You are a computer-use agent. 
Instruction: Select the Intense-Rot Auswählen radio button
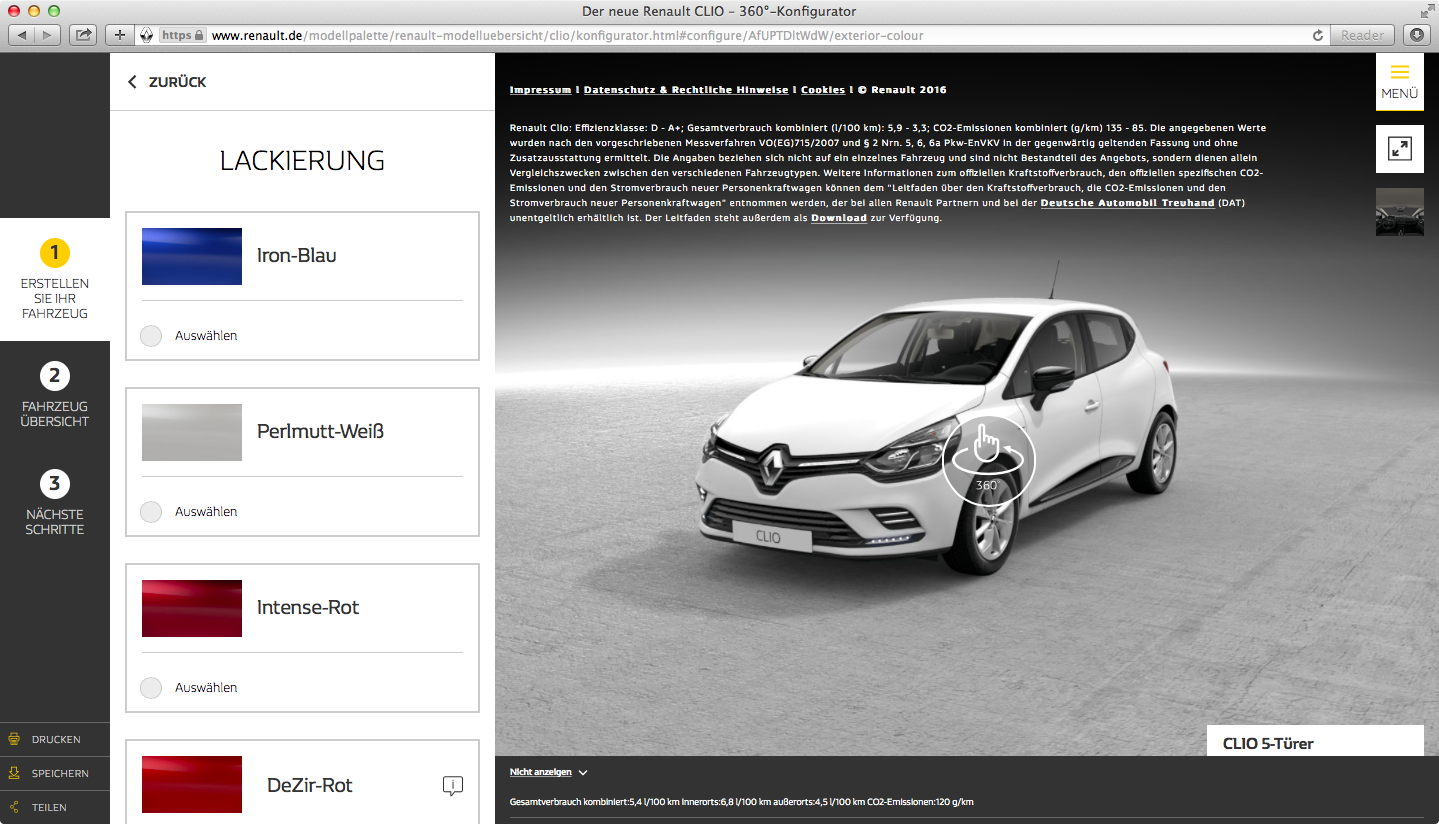click(x=151, y=688)
